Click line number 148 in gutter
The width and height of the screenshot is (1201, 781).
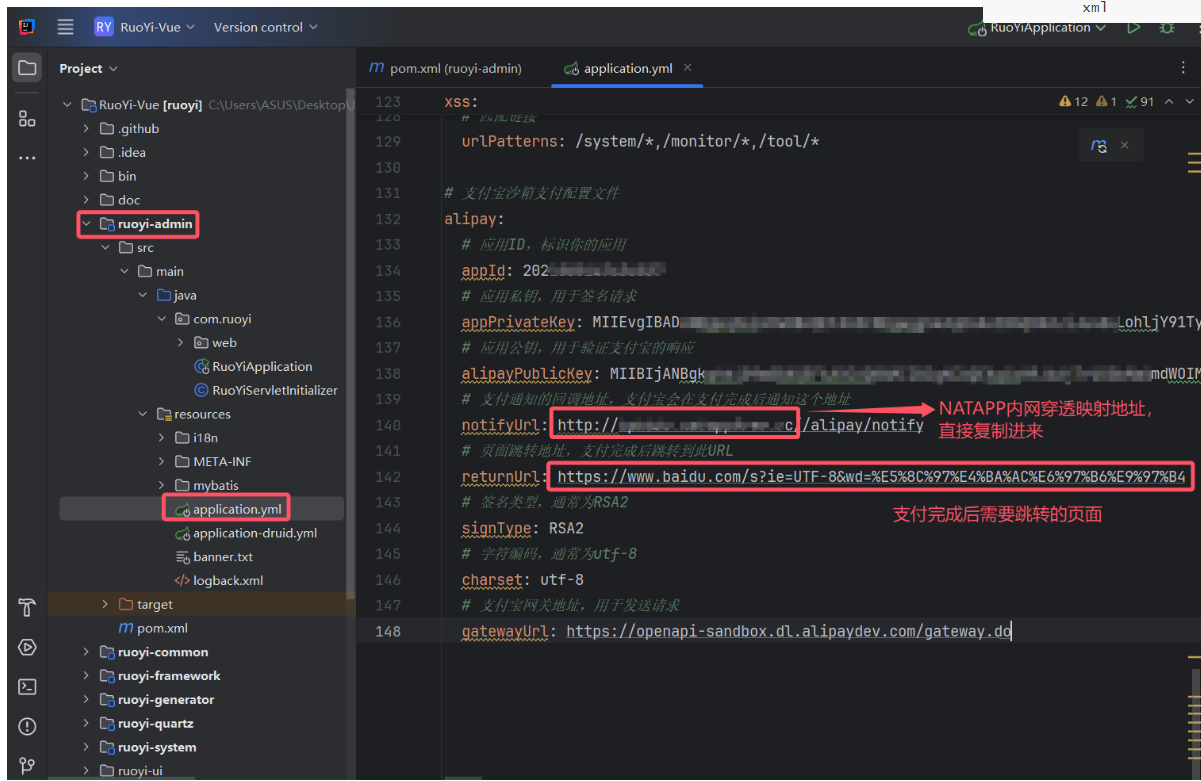[x=387, y=631]
